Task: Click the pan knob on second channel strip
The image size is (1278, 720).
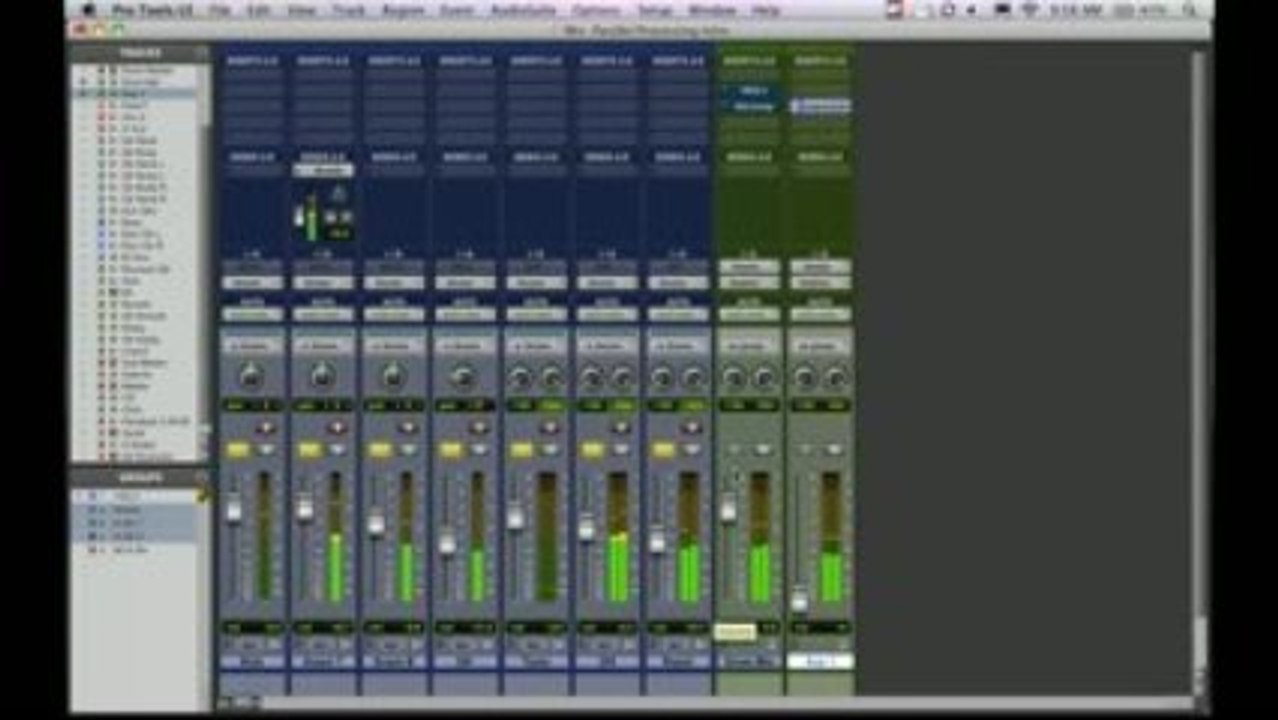Action: pos(322,377)
